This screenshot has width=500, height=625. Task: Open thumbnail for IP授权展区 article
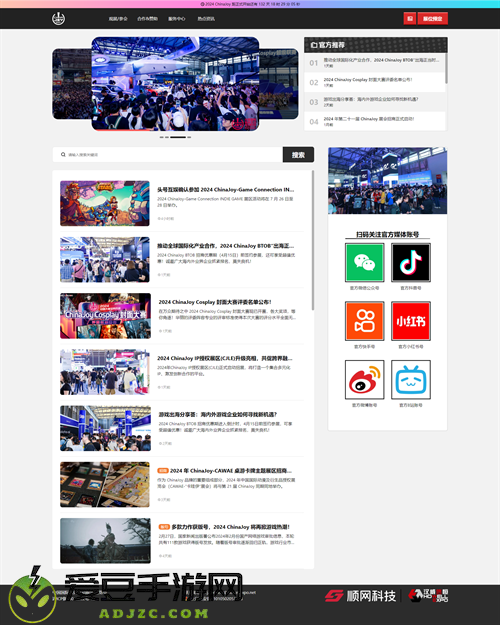tap(105, 372)
